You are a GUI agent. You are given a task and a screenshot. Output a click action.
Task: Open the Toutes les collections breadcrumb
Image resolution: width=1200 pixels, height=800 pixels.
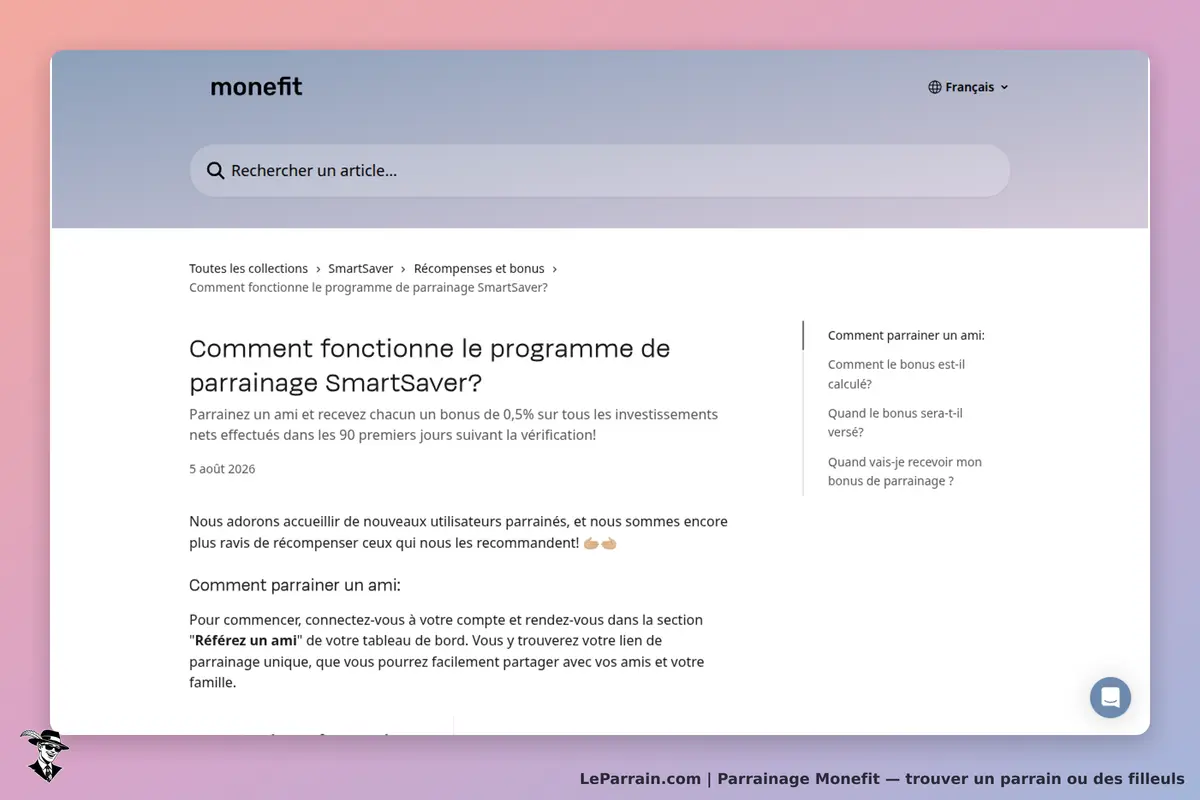[x=248, y=268]
